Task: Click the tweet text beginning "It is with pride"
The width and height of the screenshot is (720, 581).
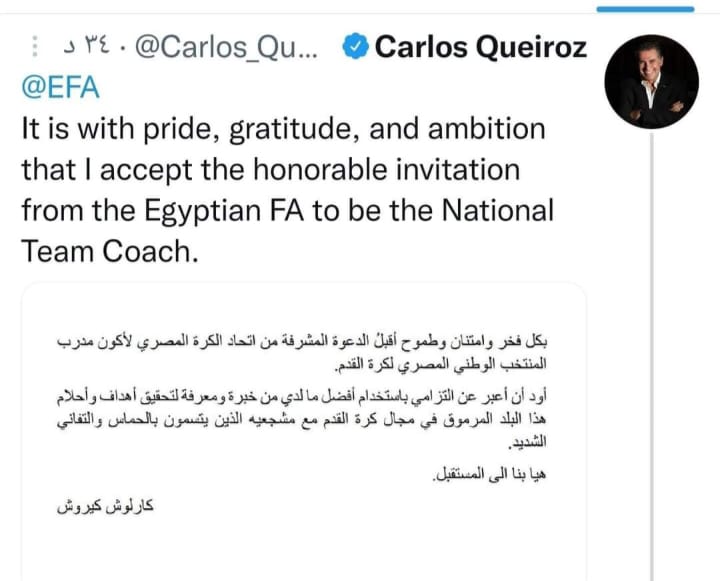Action: (283, 130)
